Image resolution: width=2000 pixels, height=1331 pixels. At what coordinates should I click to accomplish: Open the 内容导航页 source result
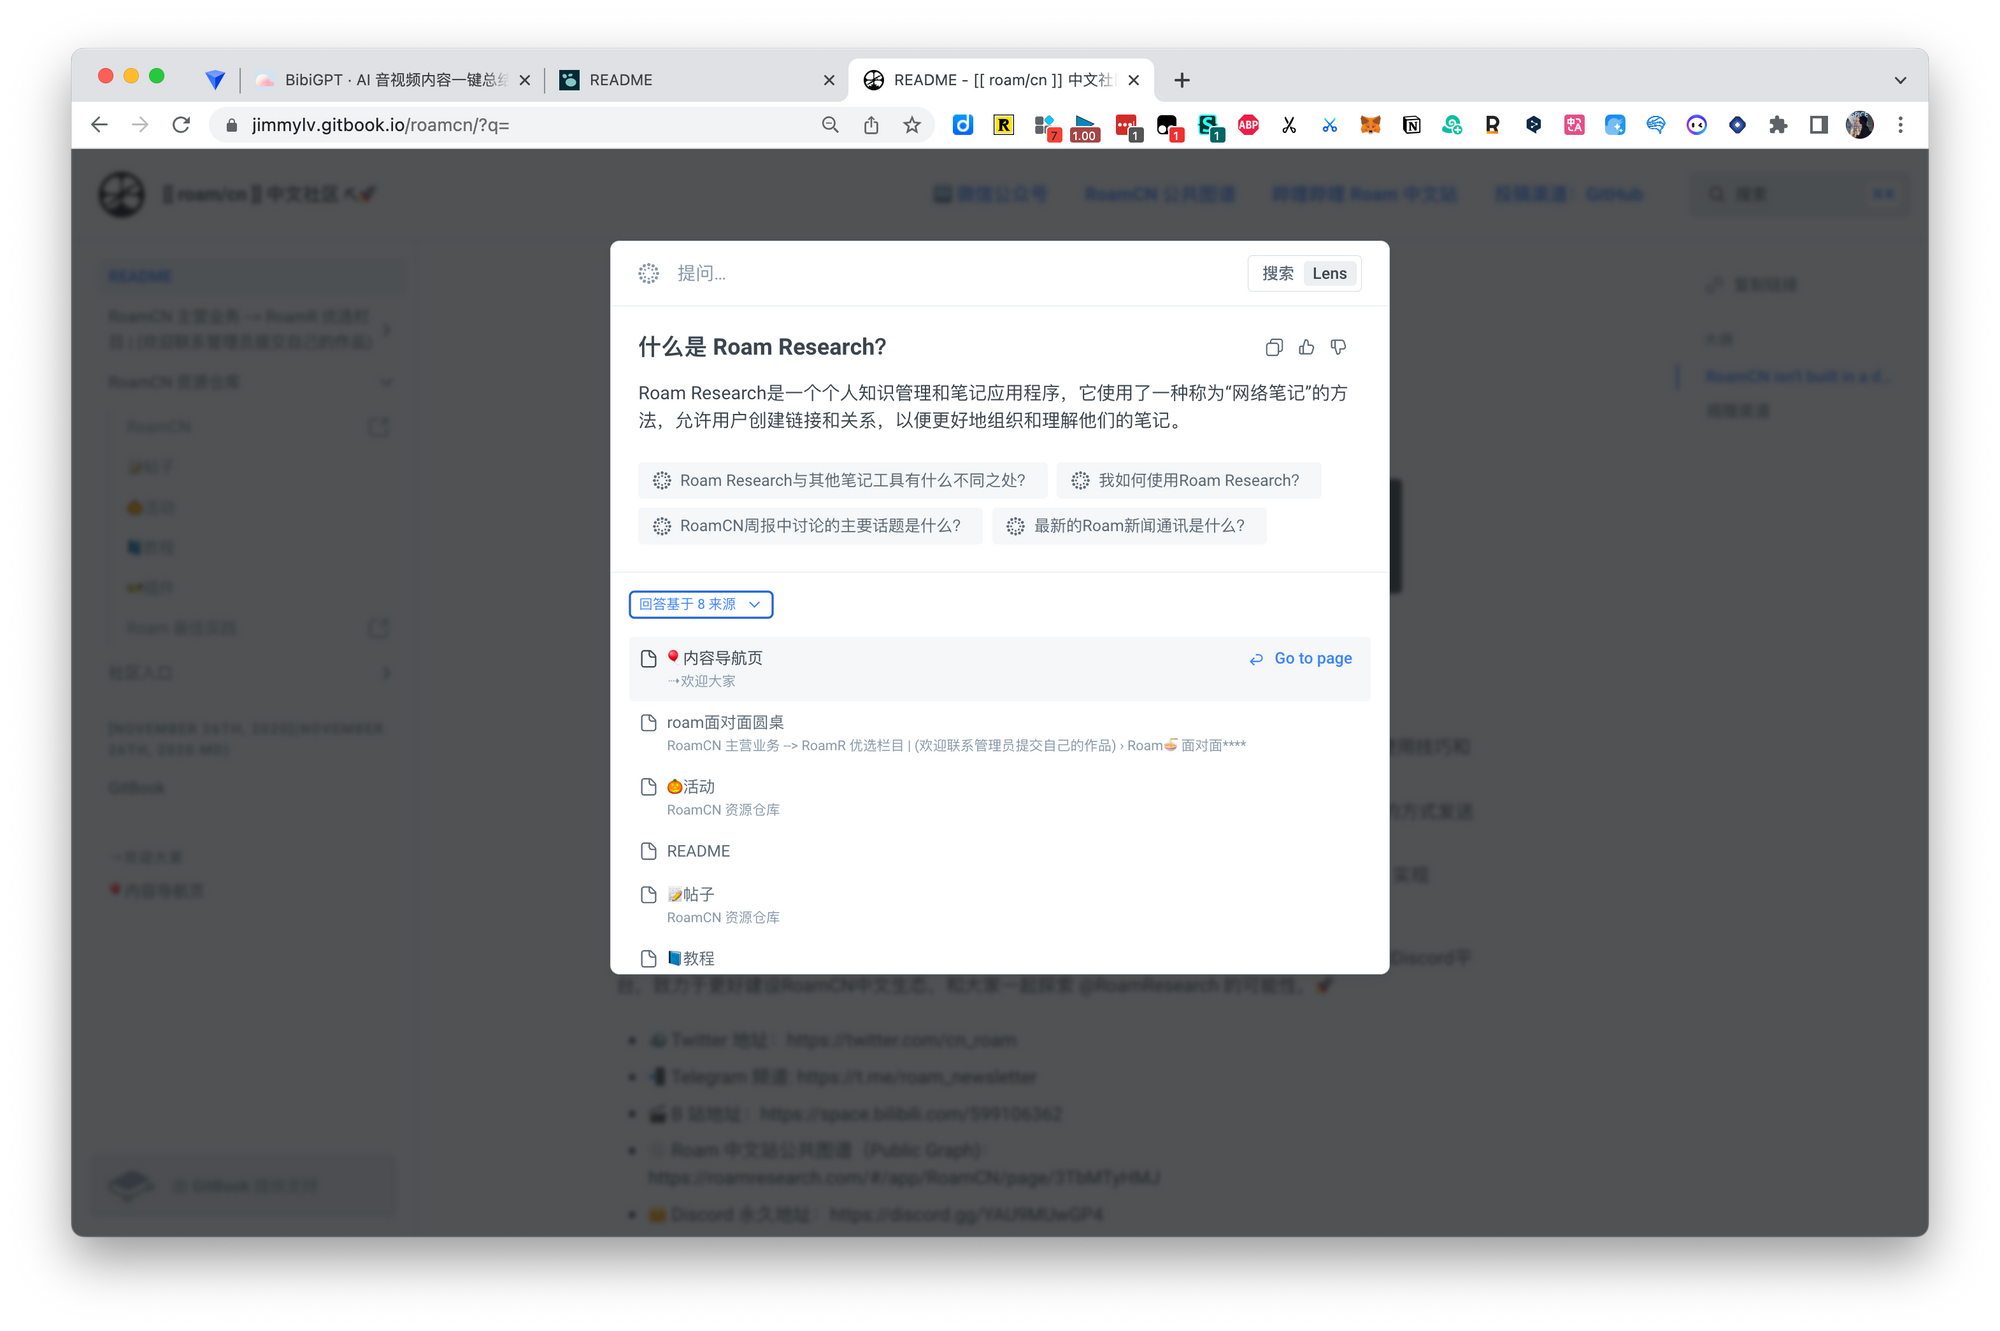coord(999,669)
